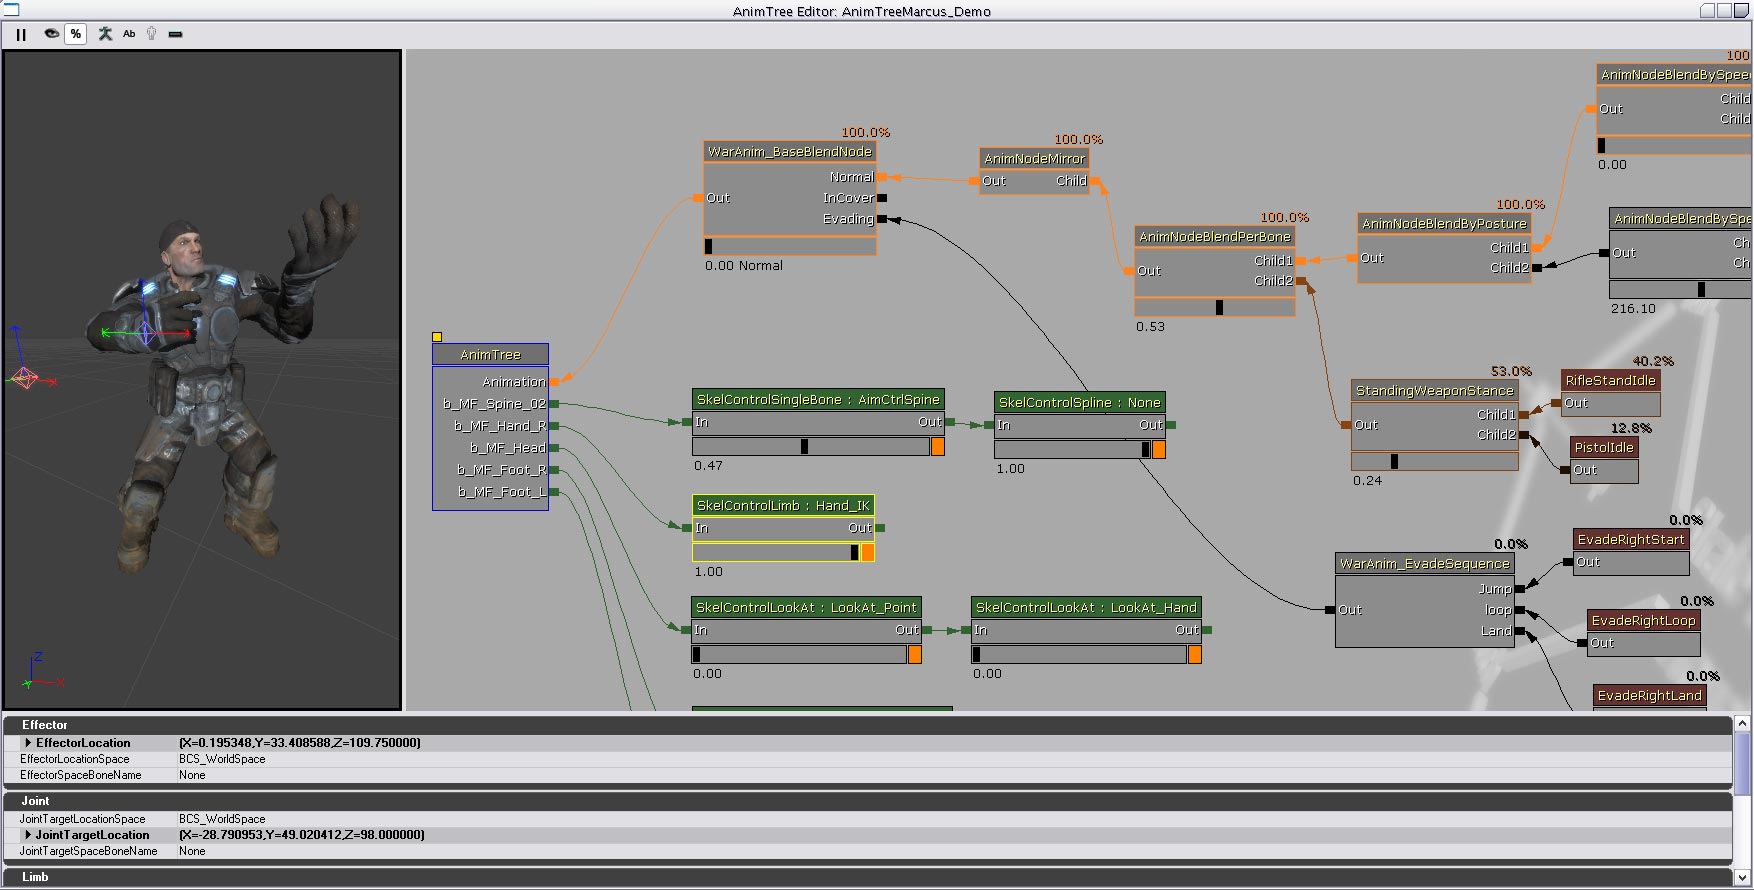Click the yellow square above AnimTree node

[x=437, y=337]
